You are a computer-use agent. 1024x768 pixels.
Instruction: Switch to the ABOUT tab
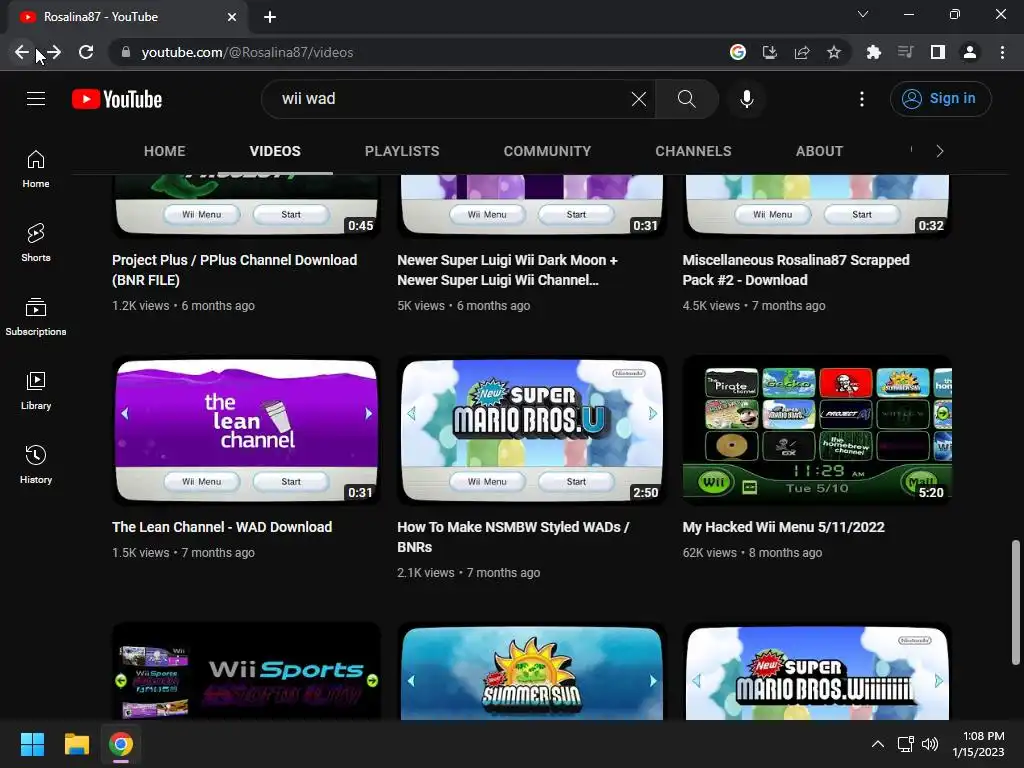(x=819, y=151)
